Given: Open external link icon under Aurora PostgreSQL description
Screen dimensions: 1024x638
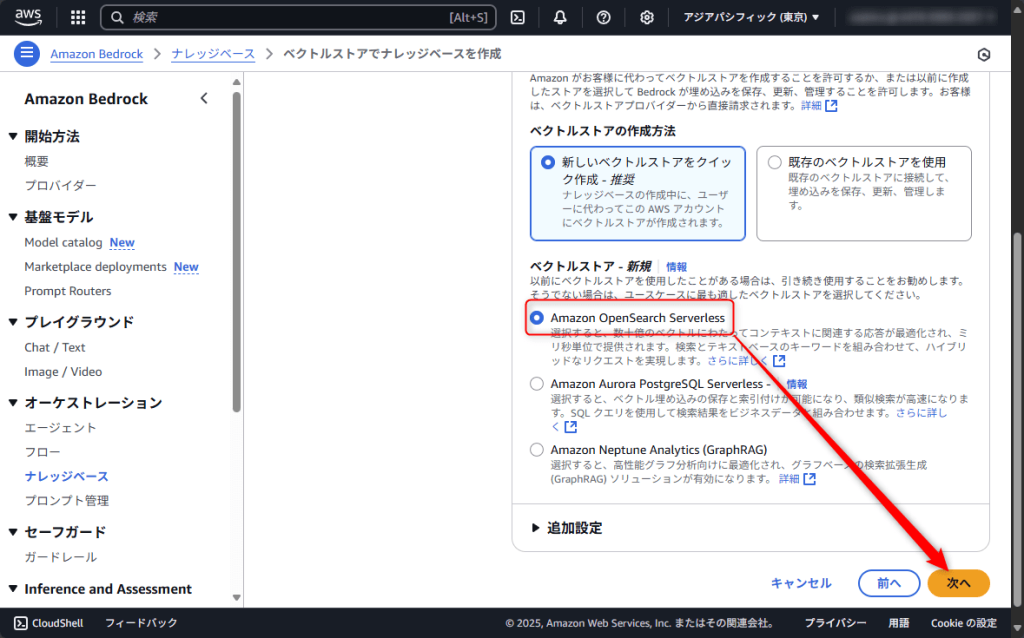Looking at the screenshot, I should (570, 427).
